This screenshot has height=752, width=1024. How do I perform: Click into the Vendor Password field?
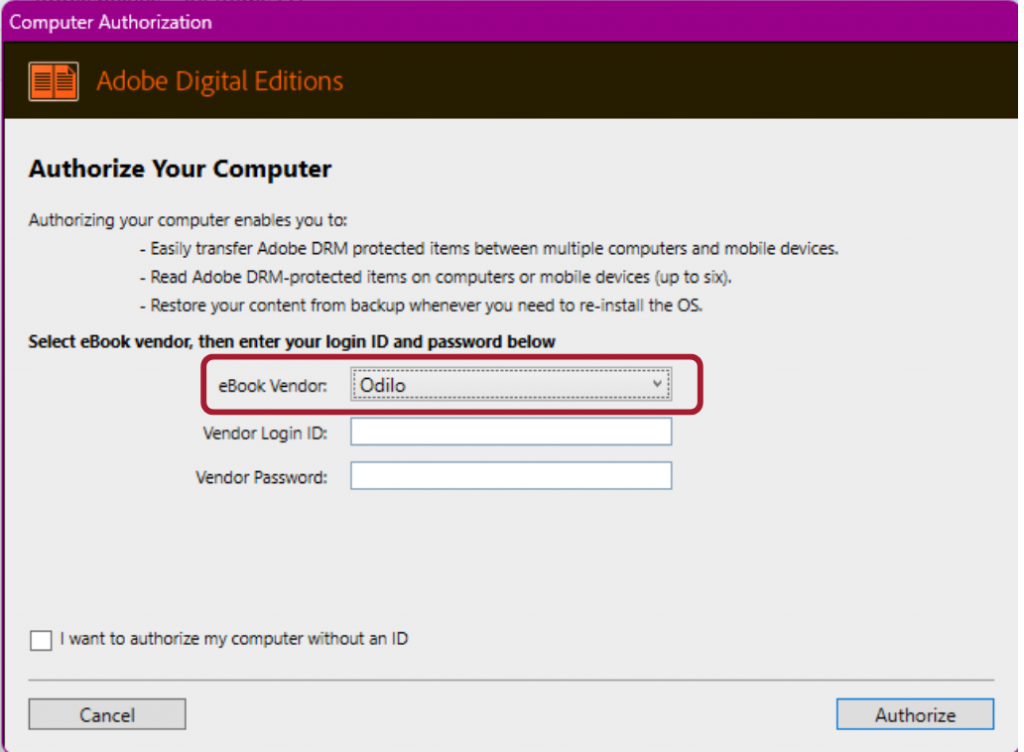(x=511, y=476)
